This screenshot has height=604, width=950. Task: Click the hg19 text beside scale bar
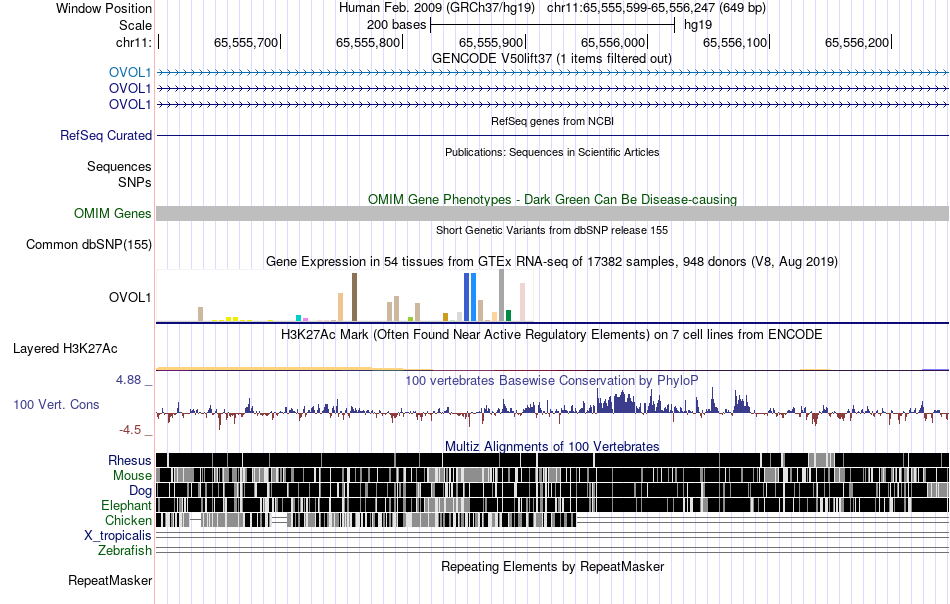coord(698,25)
